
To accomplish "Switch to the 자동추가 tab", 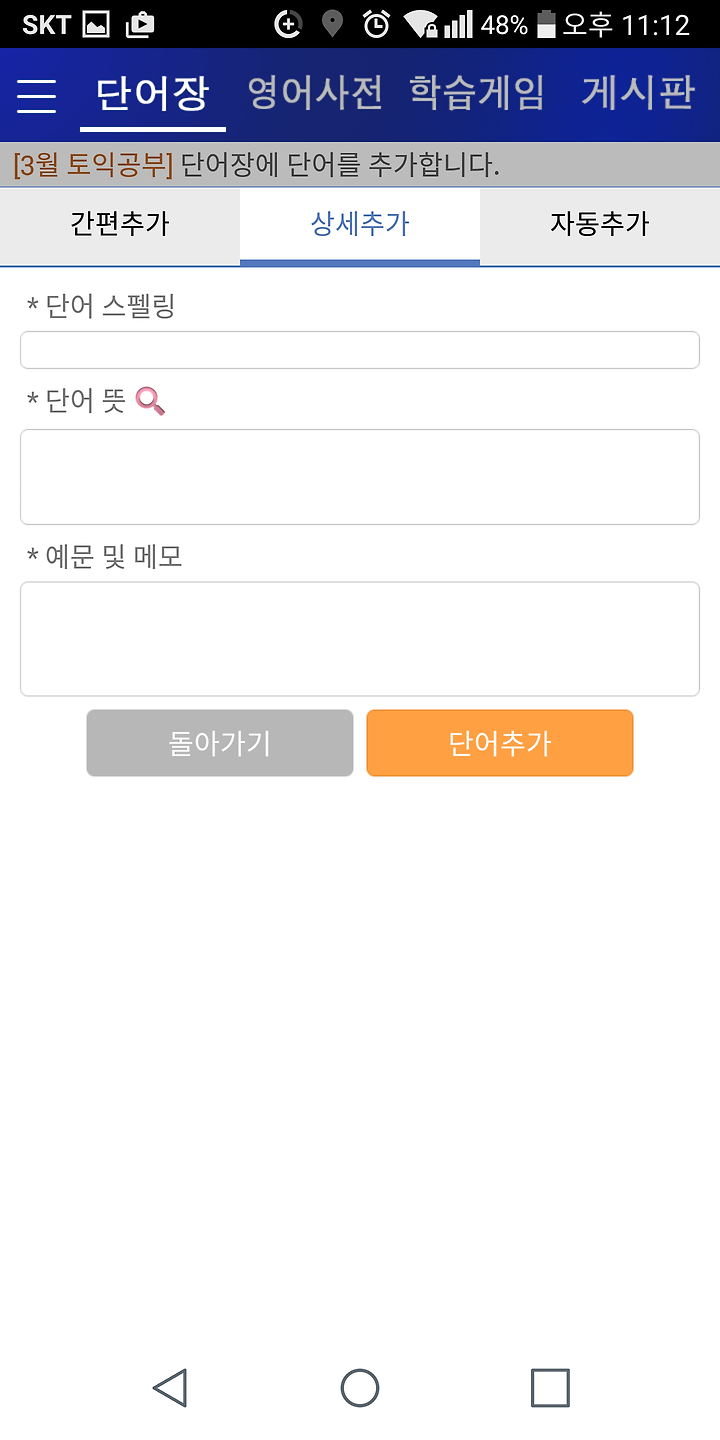I will [600, 224].
